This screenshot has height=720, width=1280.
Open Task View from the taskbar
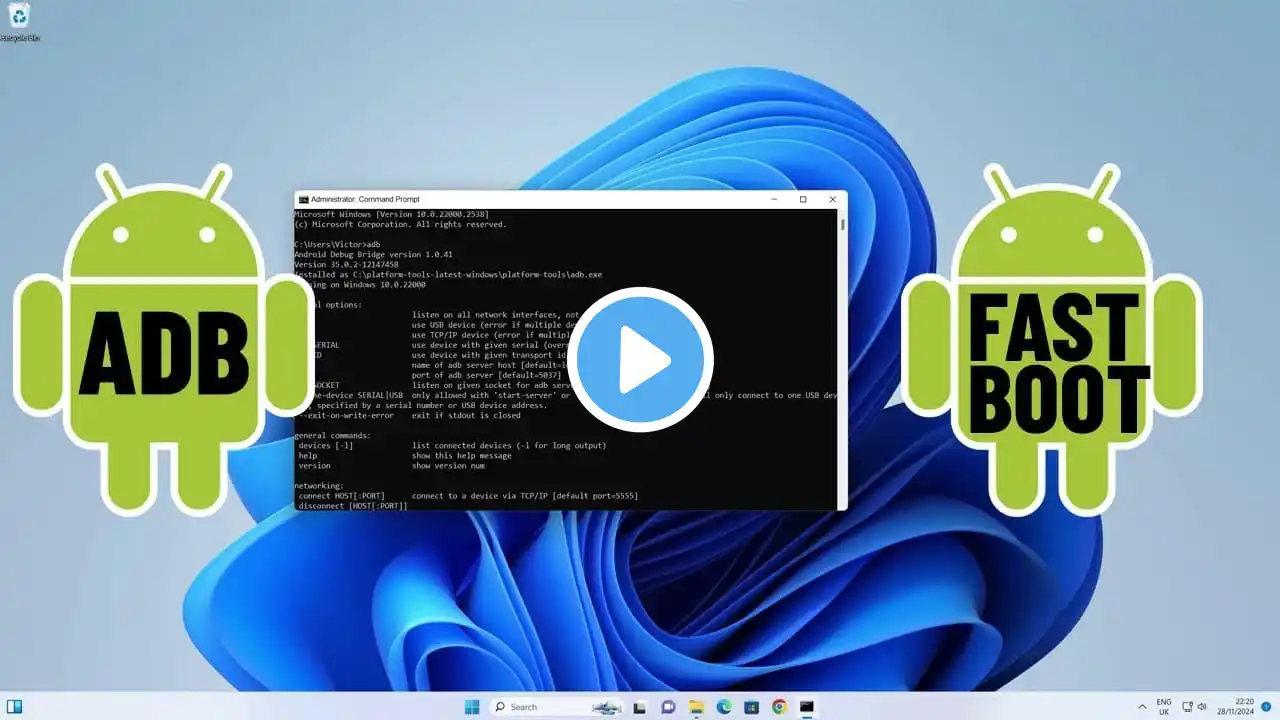tap(639, 707)
